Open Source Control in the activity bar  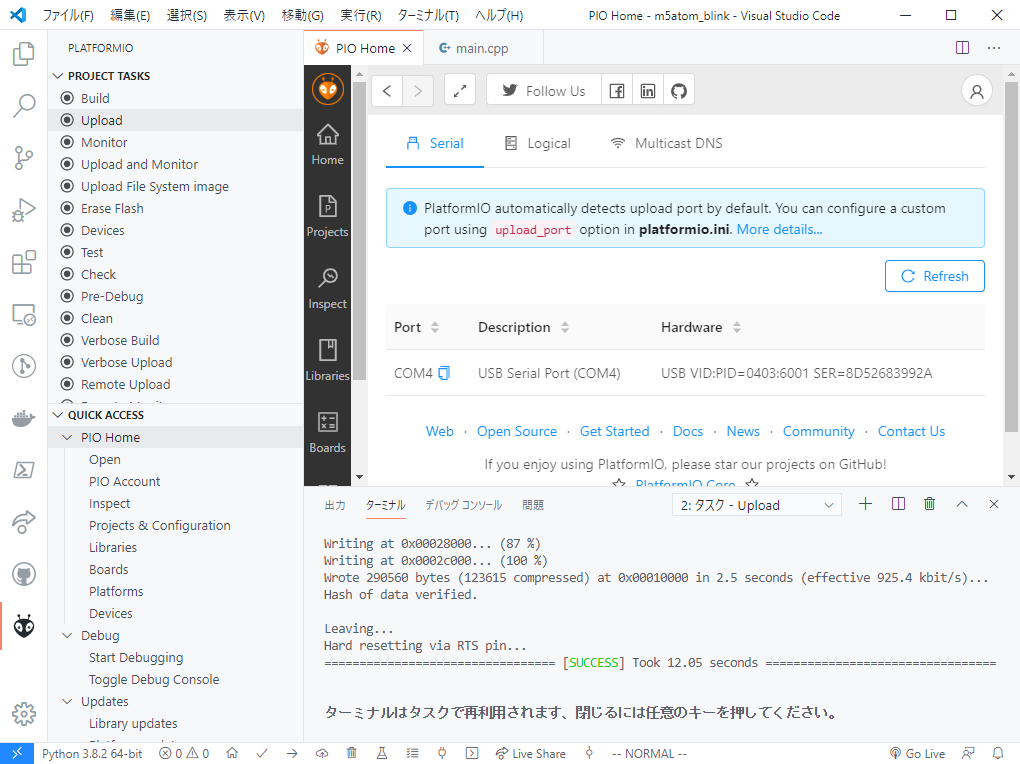click(x=23, y=157)
